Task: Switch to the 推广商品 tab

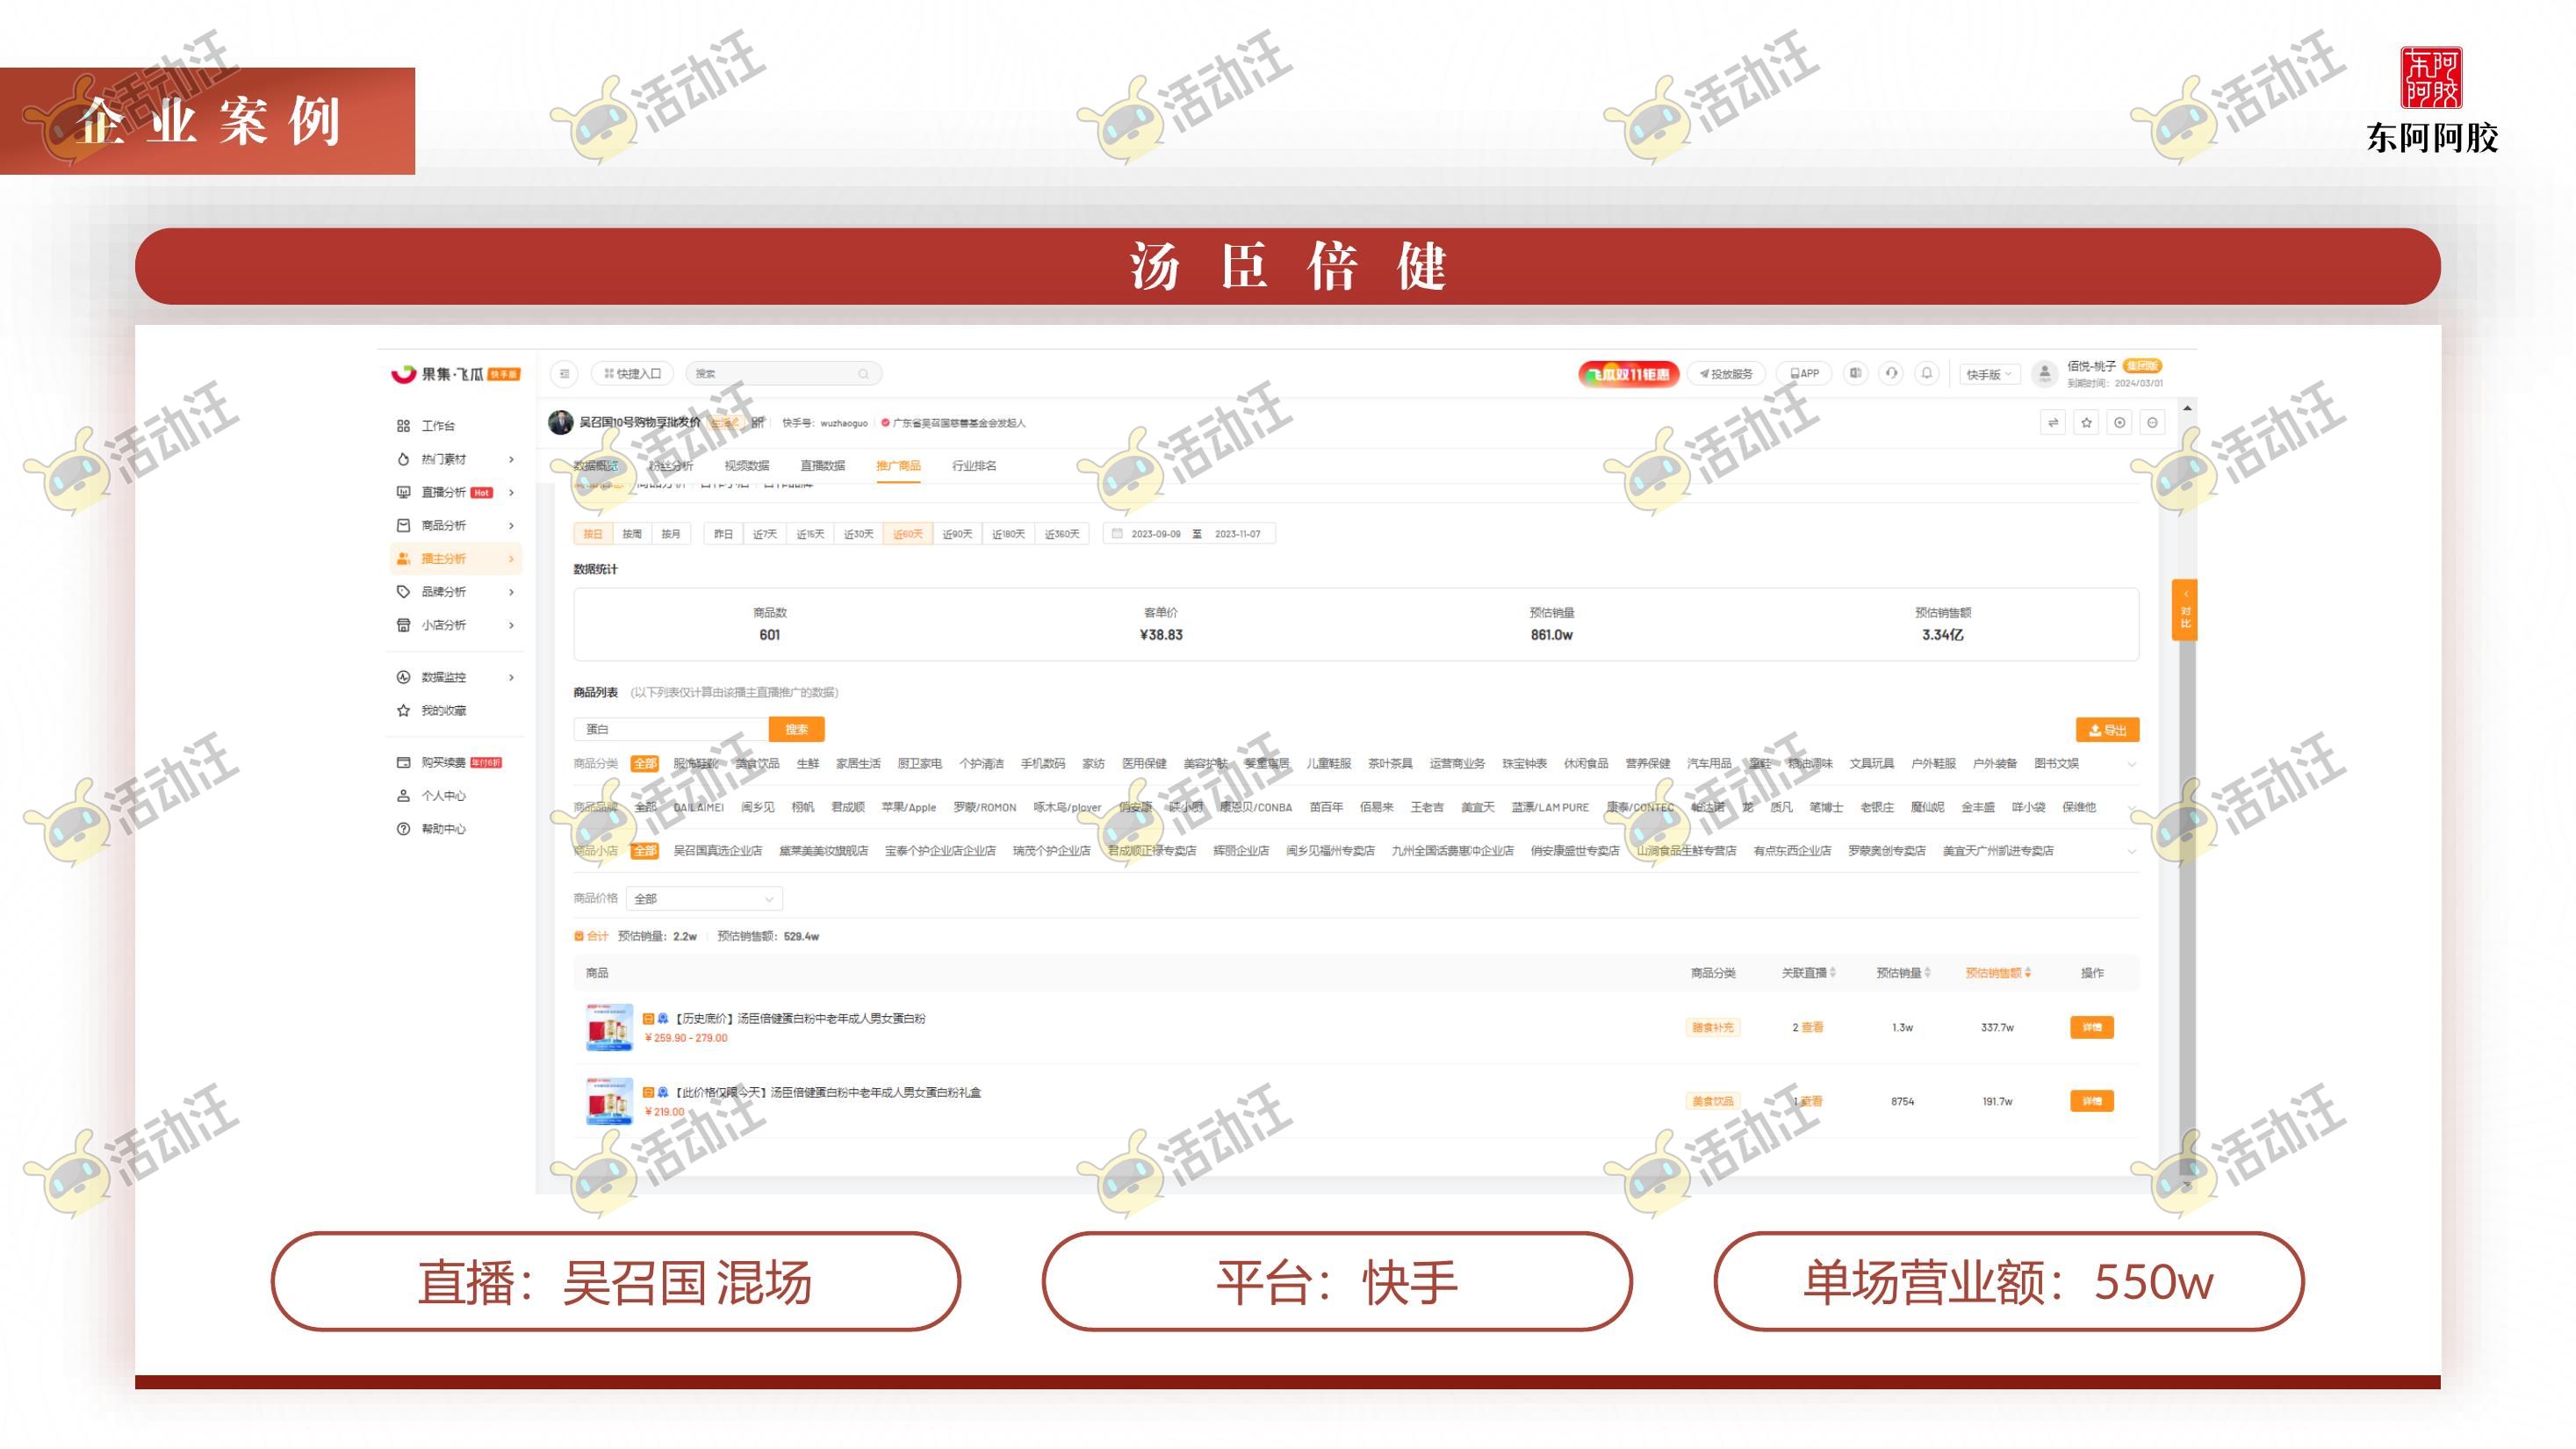Action: point(898,466)
